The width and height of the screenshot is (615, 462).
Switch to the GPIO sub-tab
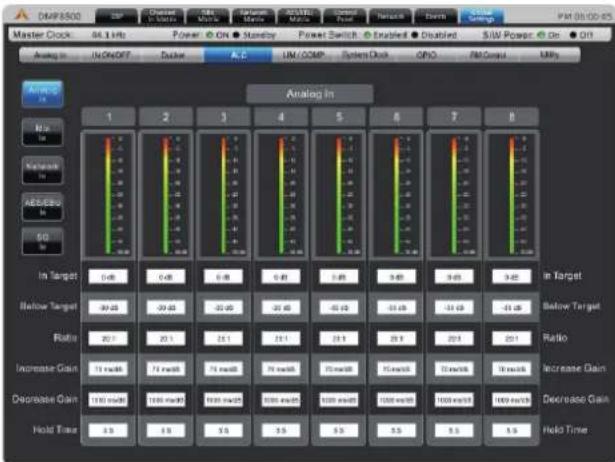click(x=426, y=55)
